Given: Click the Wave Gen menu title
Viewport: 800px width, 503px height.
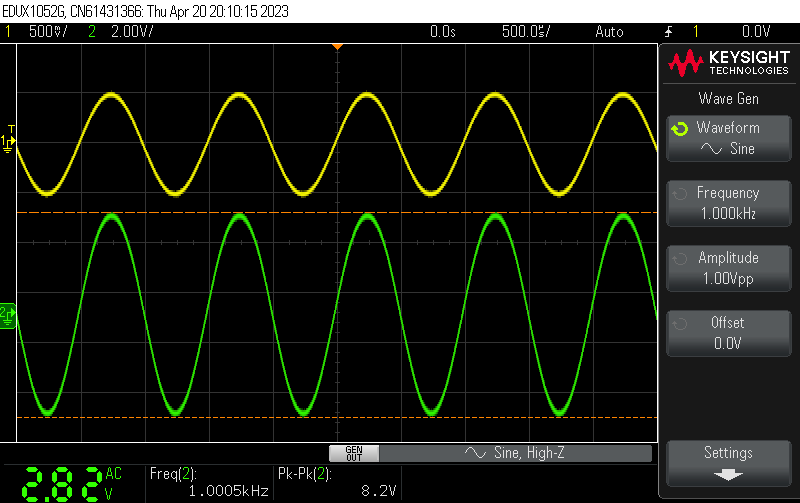Looking at the screenshot, I should (729, 98).
